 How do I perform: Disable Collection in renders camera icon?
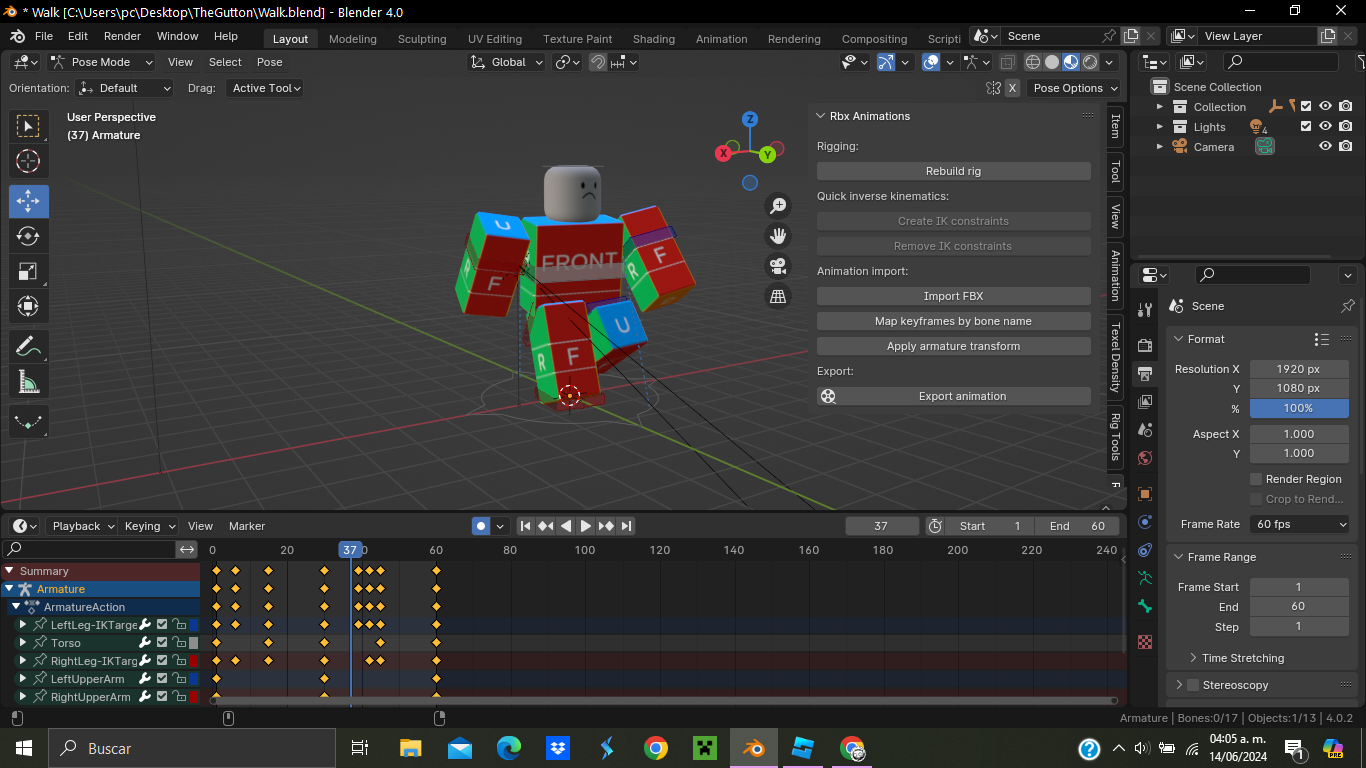tap(1346, 107)
